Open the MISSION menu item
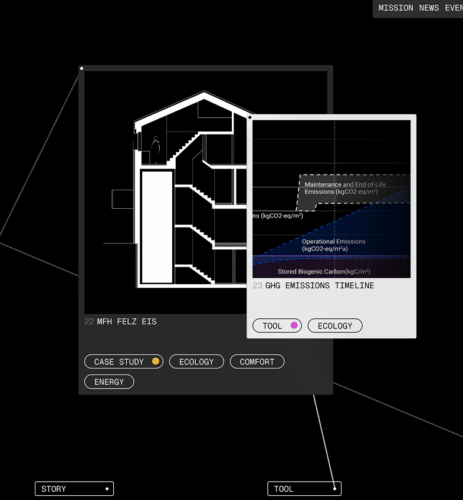 pos(396,8)
